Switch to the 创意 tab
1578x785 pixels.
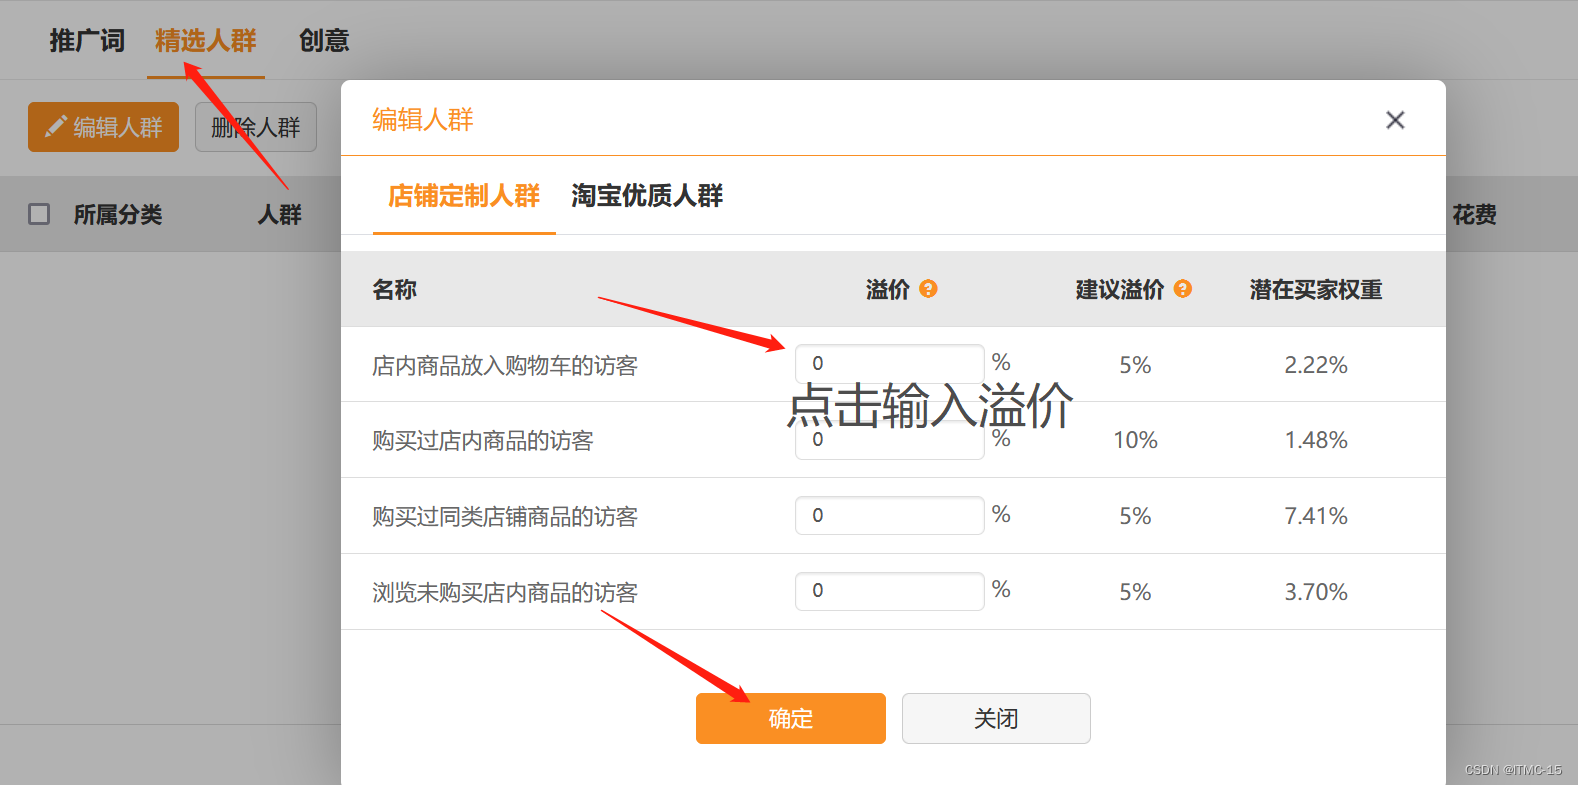coord(324,41)
